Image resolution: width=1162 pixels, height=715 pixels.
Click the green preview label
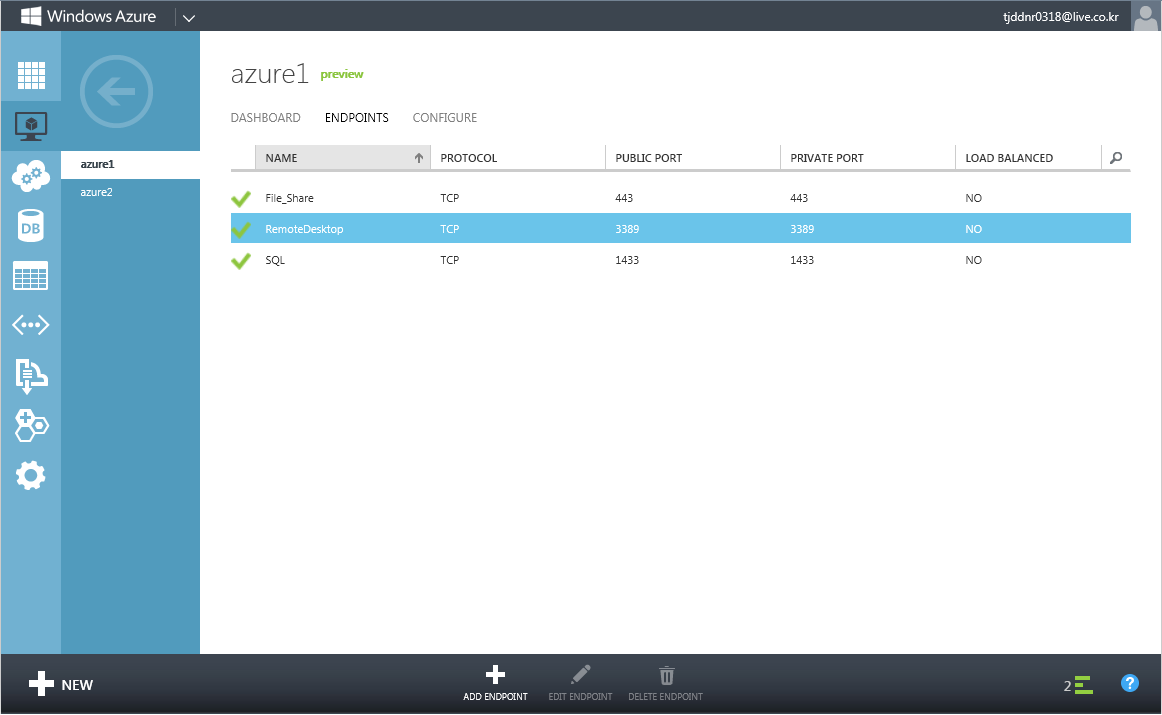pyautogui.click(x=342, y=74)
